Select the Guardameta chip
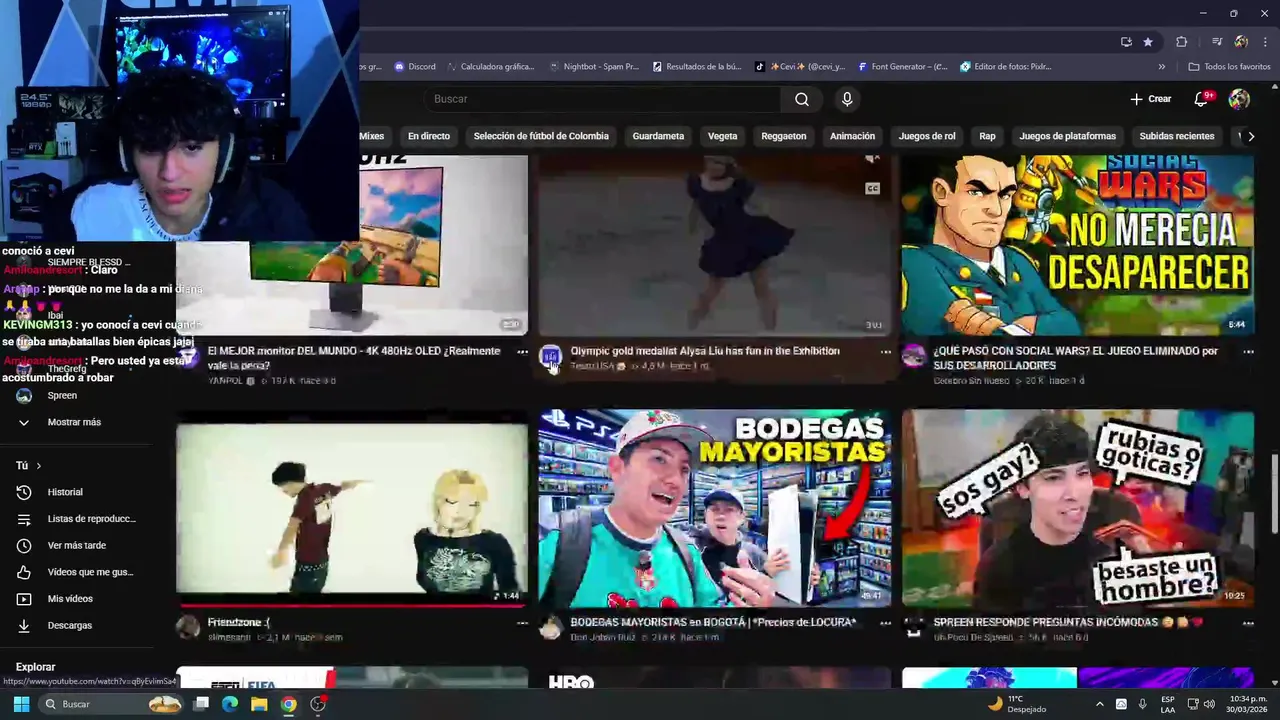 (x=658, y=136)
